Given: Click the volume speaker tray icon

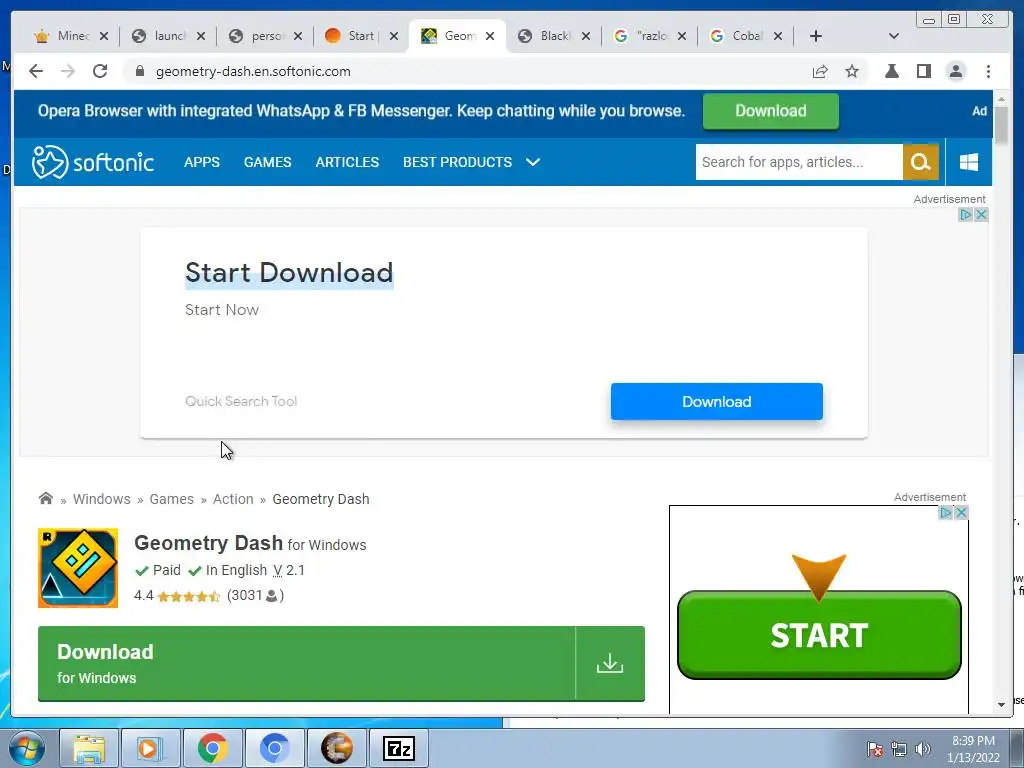Looking at the screenshot, I should [923, 749].
